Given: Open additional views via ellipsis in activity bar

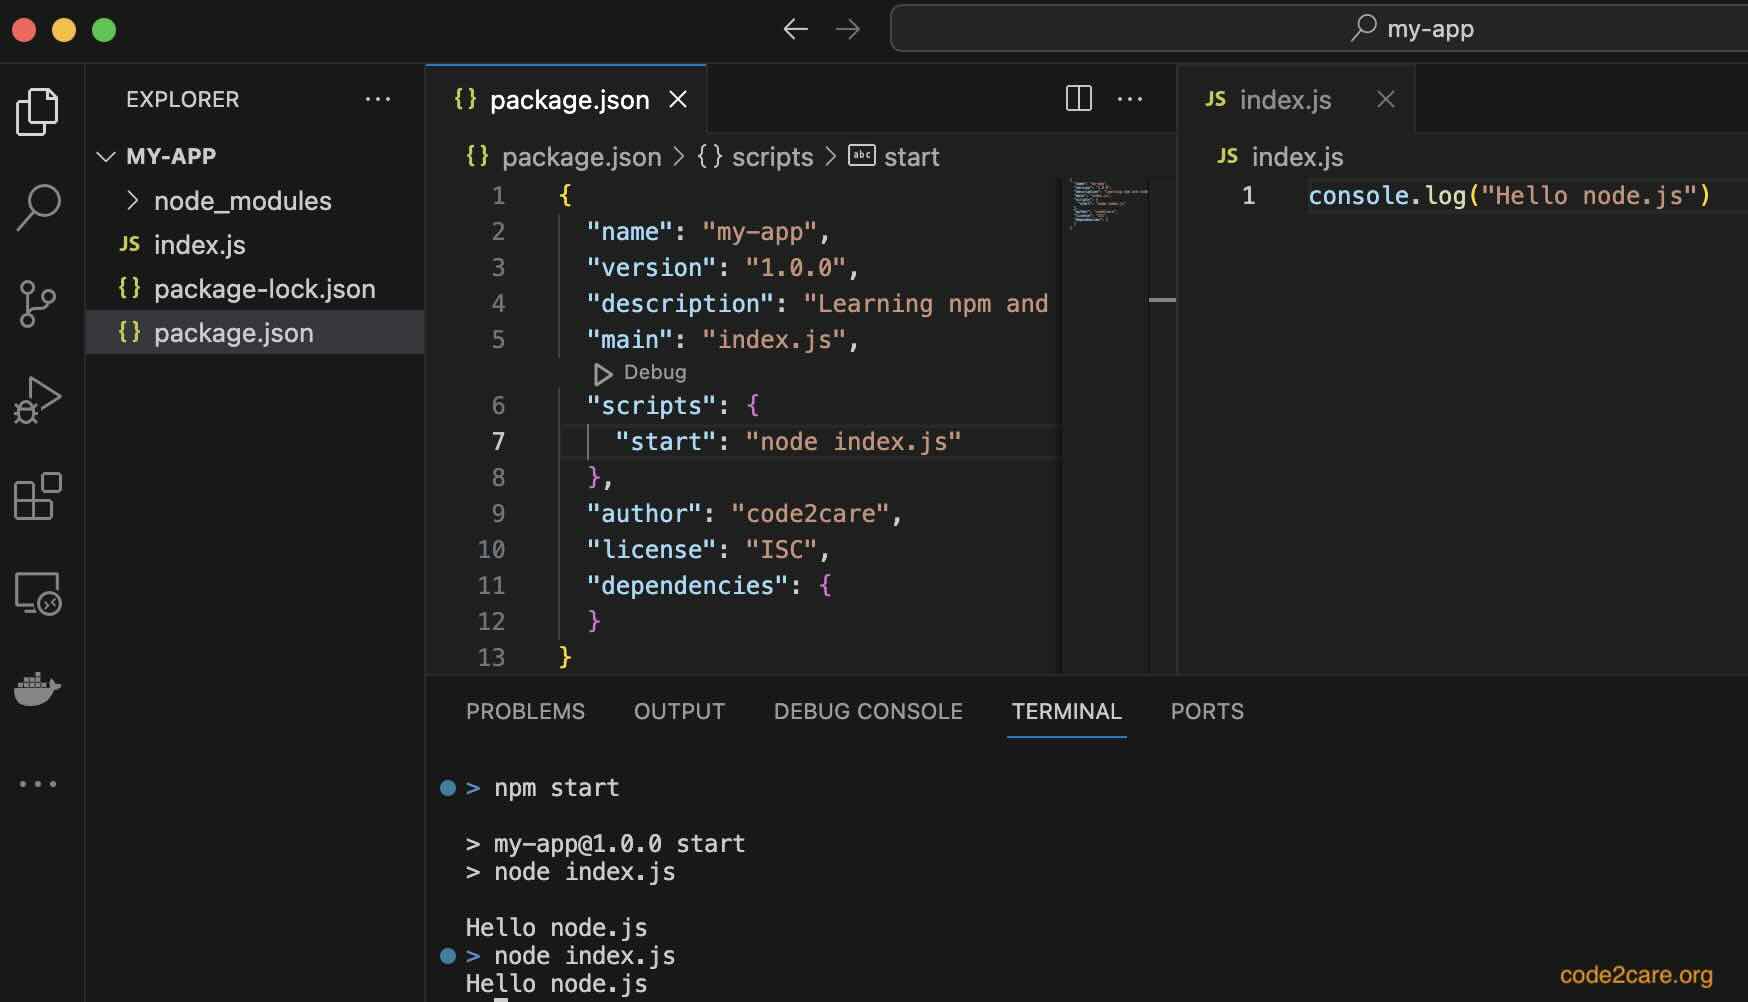Looking at the screenshot, I should click(x=38, y=784).
